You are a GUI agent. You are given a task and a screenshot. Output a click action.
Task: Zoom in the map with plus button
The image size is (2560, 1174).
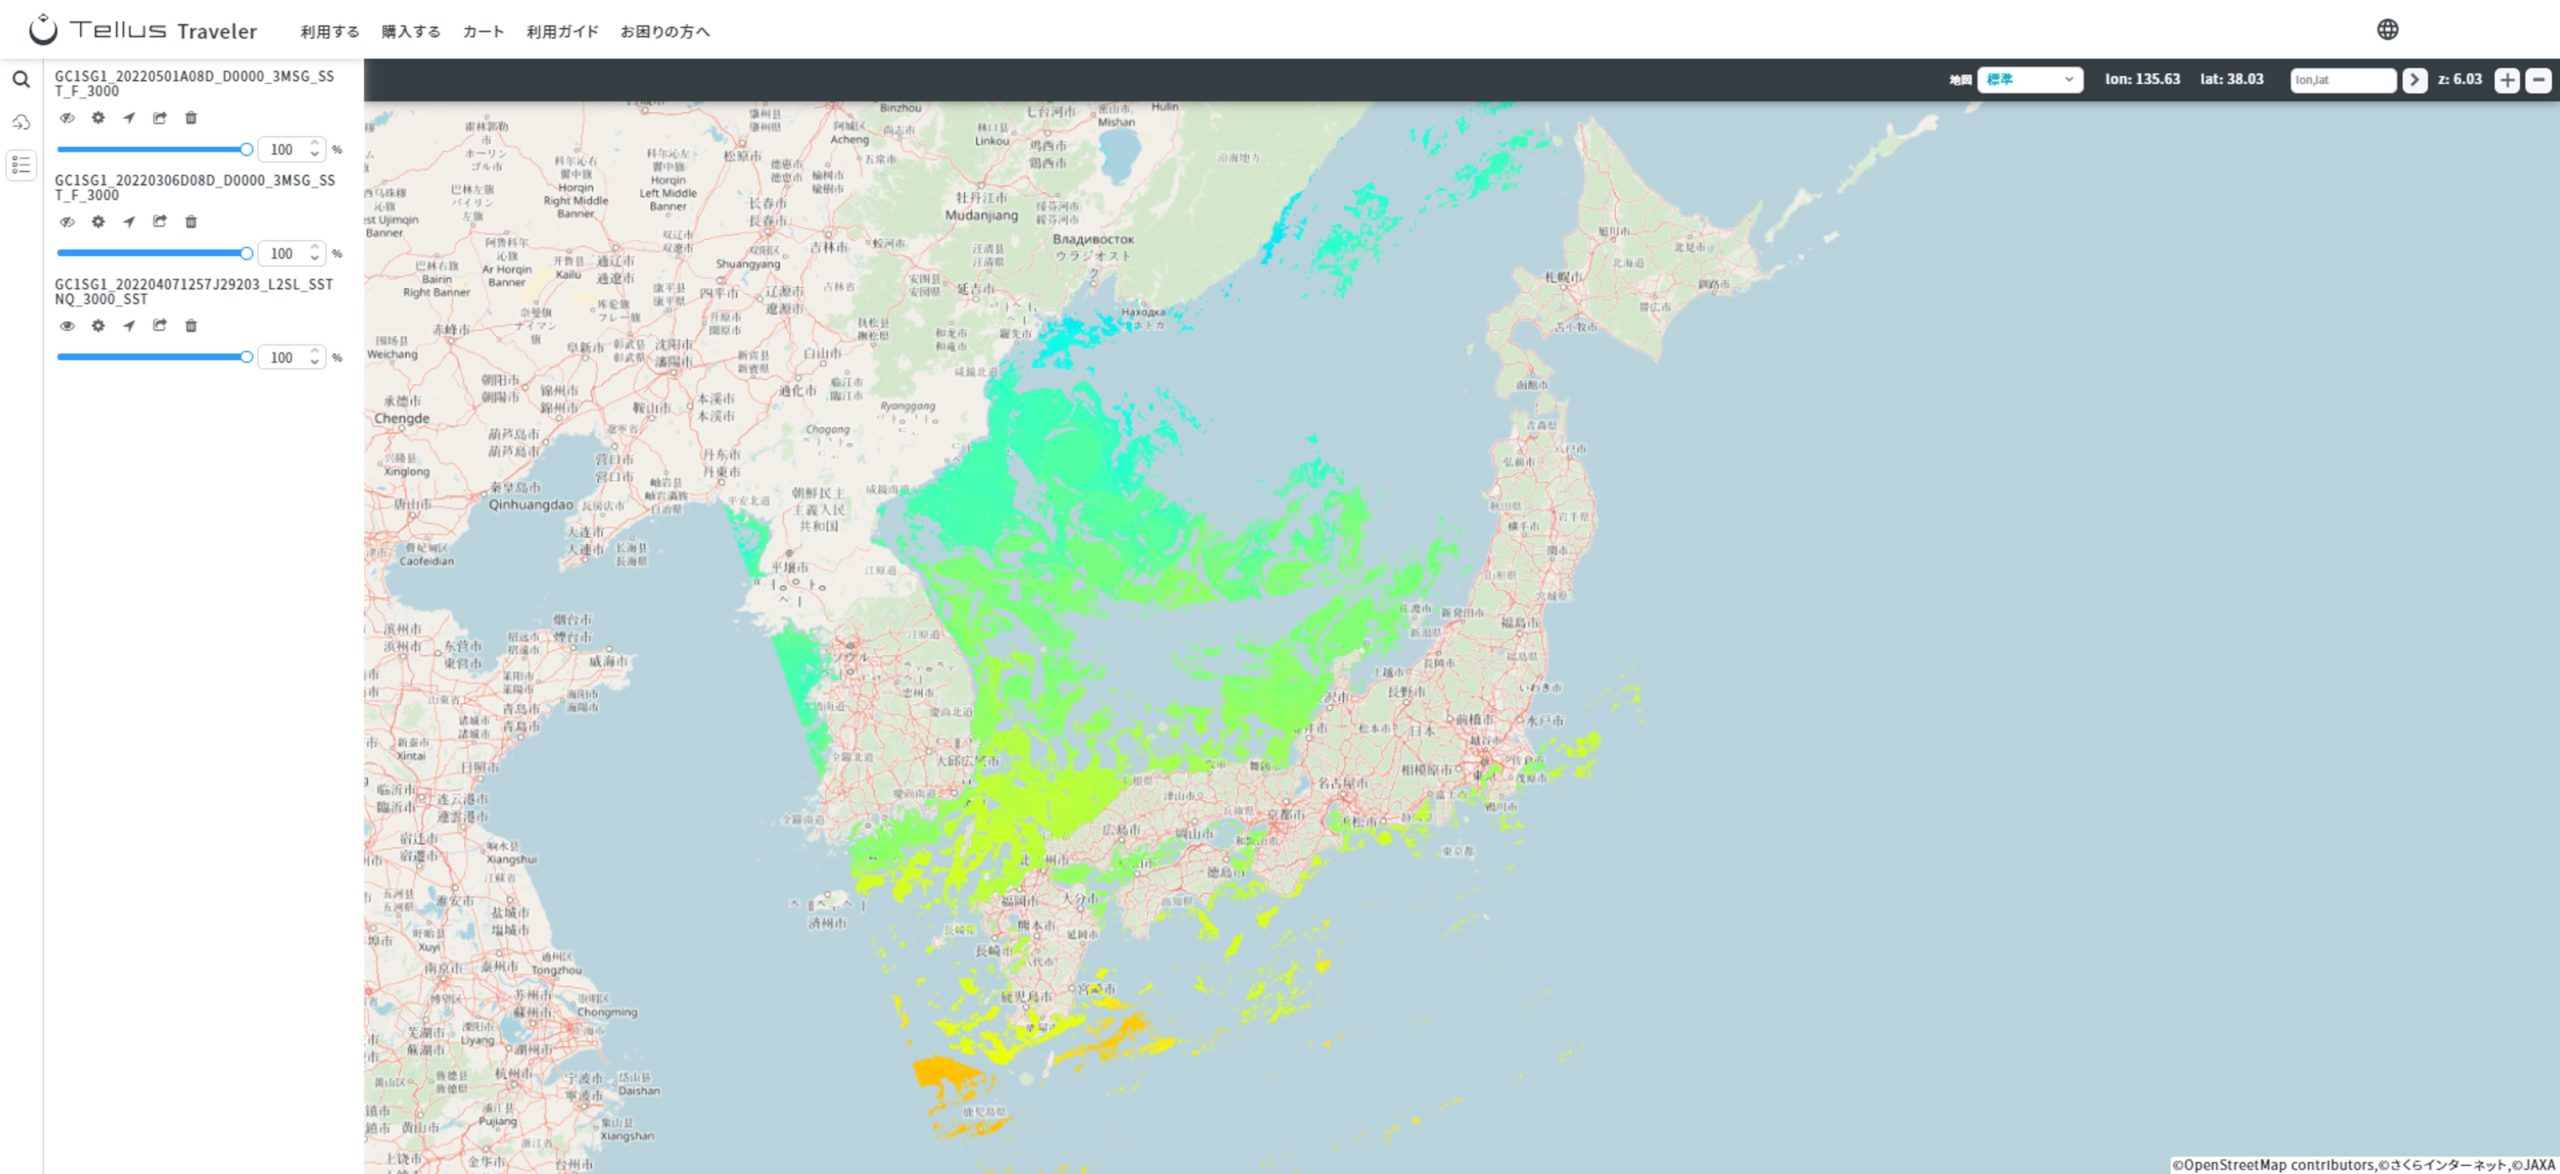[x=2506, y=80]
